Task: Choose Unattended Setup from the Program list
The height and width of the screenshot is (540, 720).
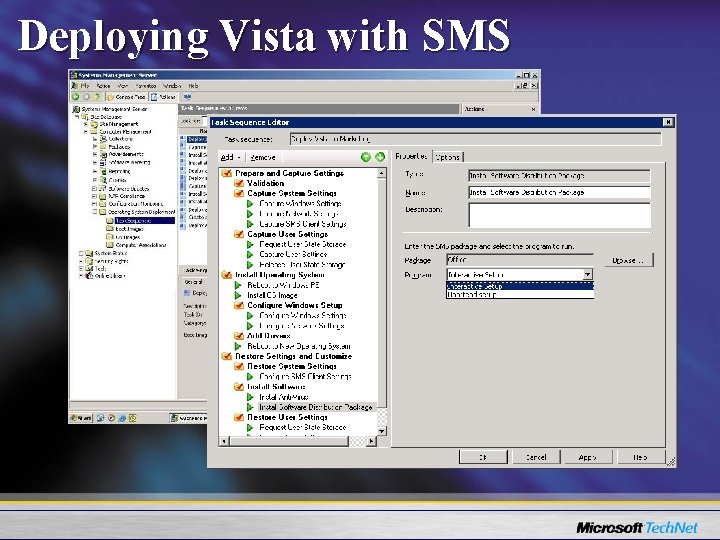Action: coord(520,294)
